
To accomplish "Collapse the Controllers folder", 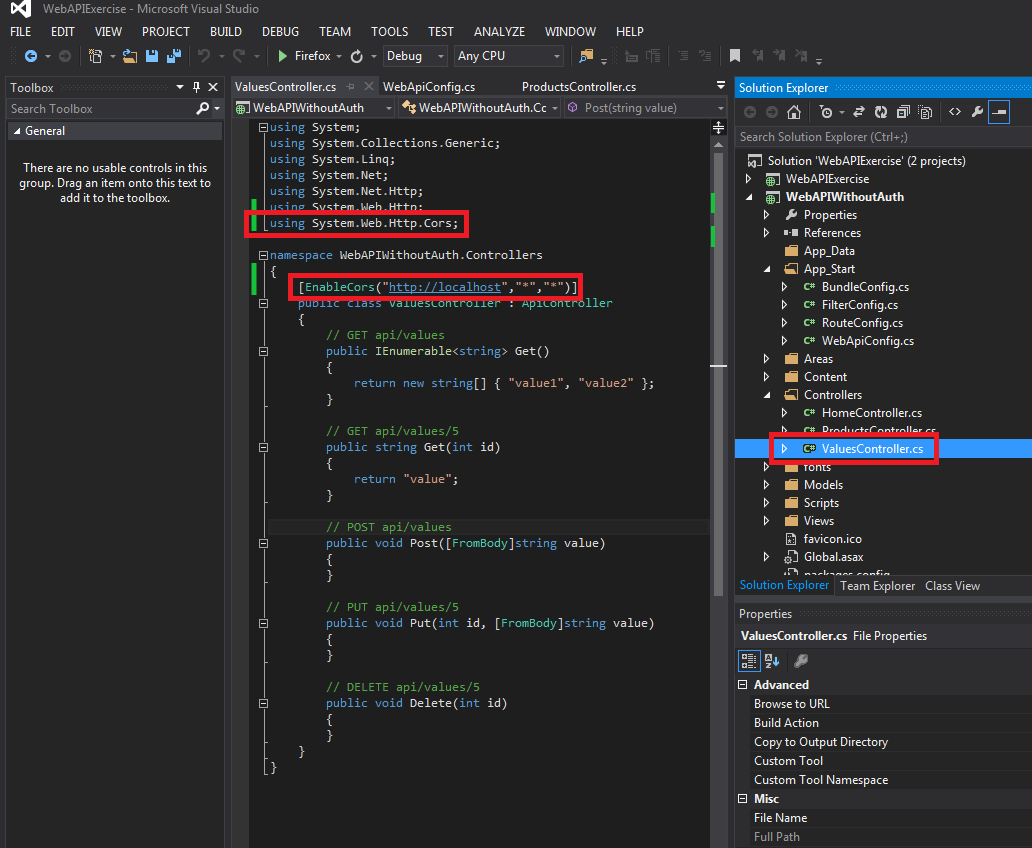I will click(x=767, y=395).
